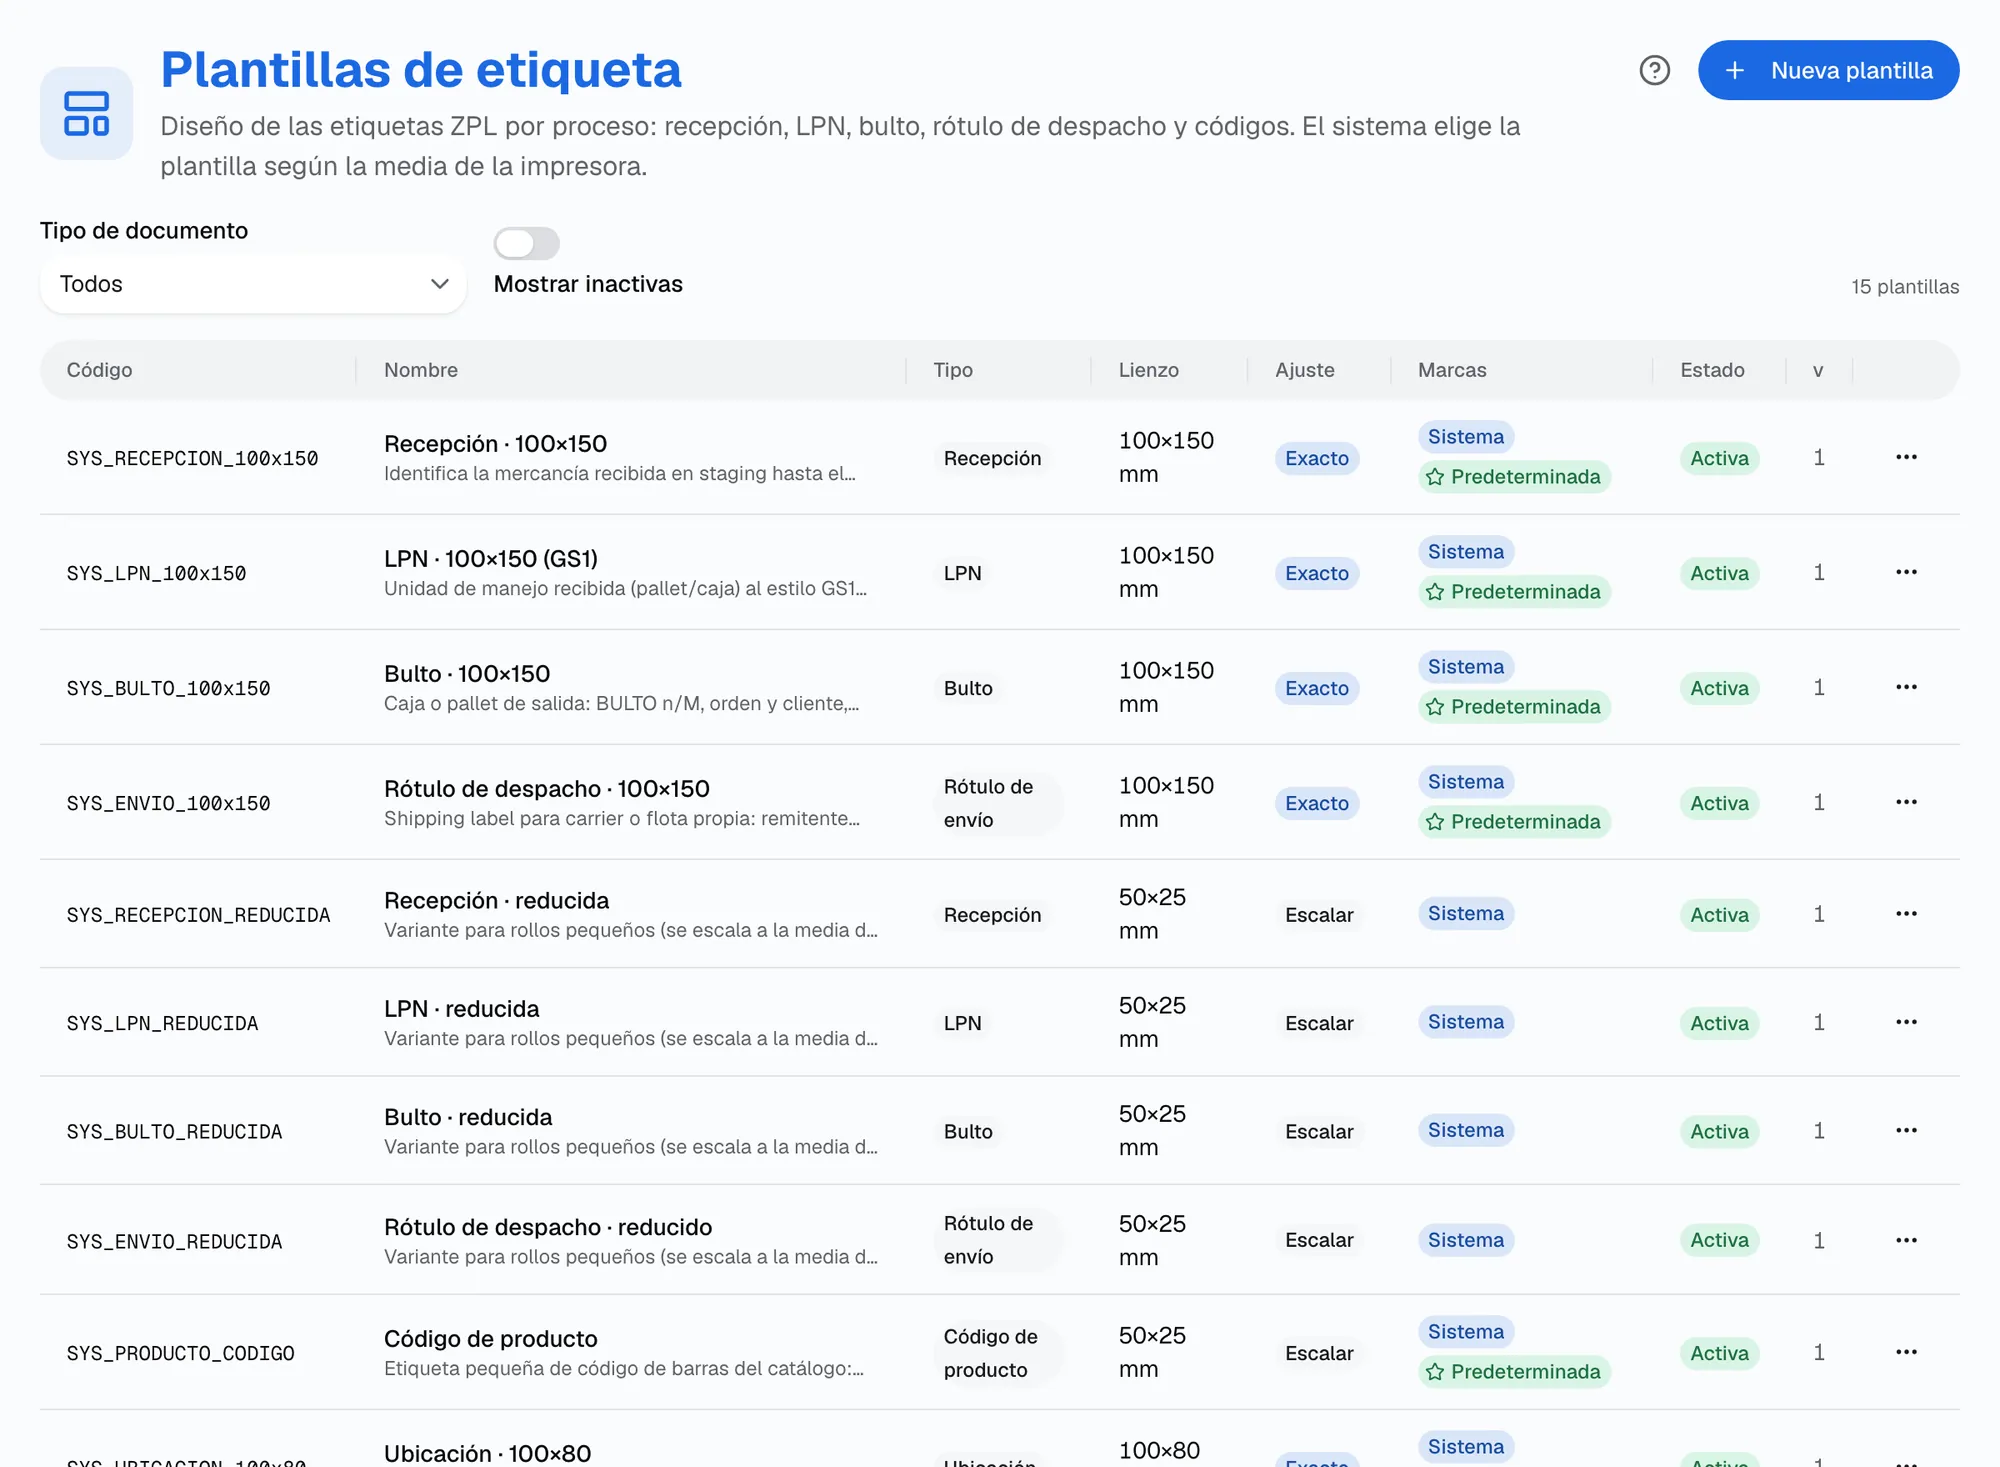
Task: Click Predeterminada star badge in Recepción · 100×150 row
Action: [x=1514, y=477]
